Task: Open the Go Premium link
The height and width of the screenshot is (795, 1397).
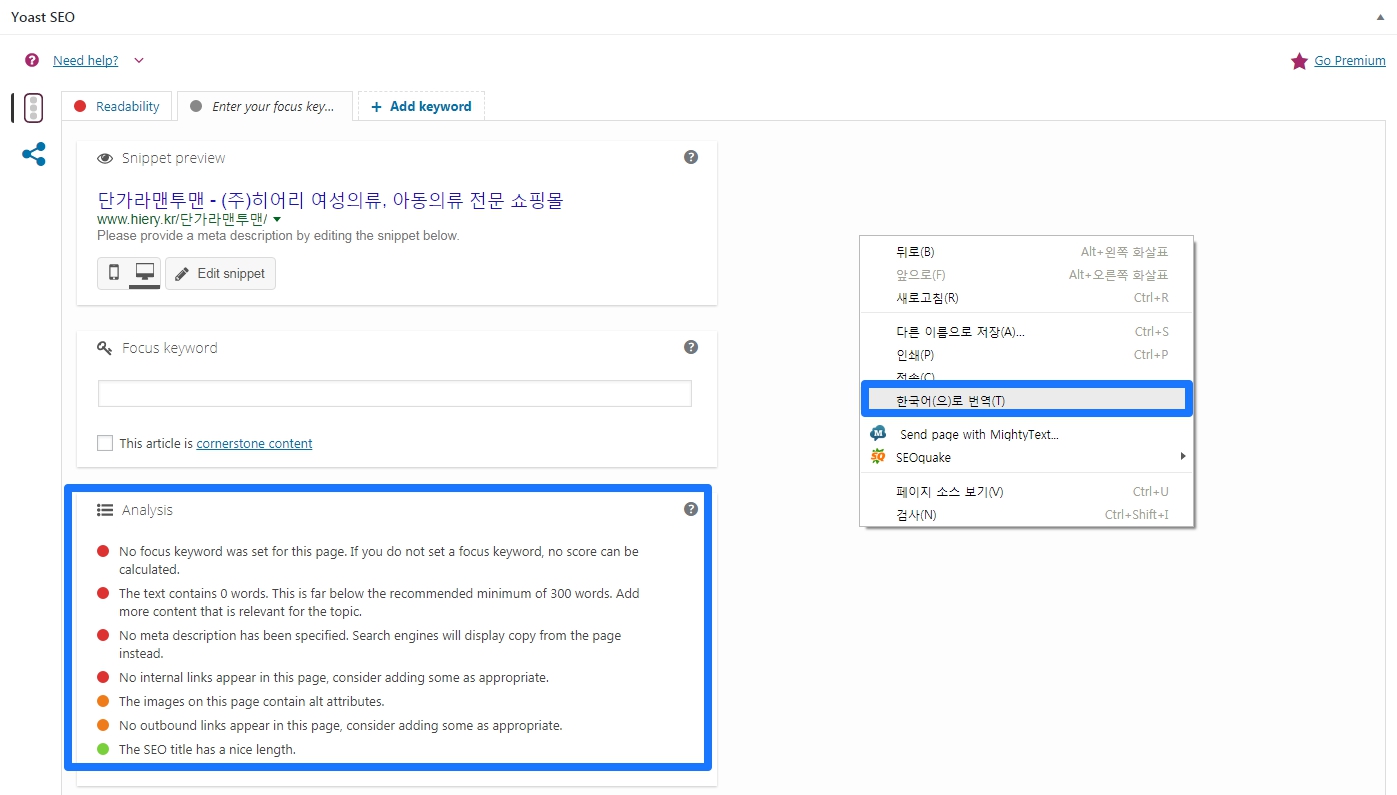Action: click(1348, 60)
